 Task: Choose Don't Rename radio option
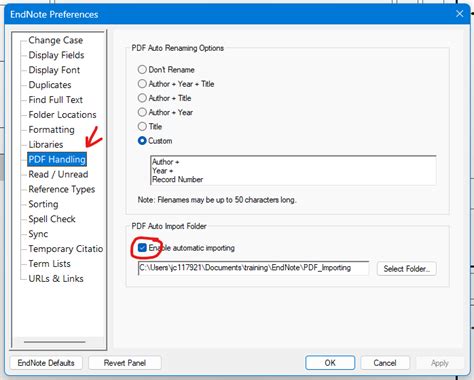pyautogui.click(x=142, y=69)
